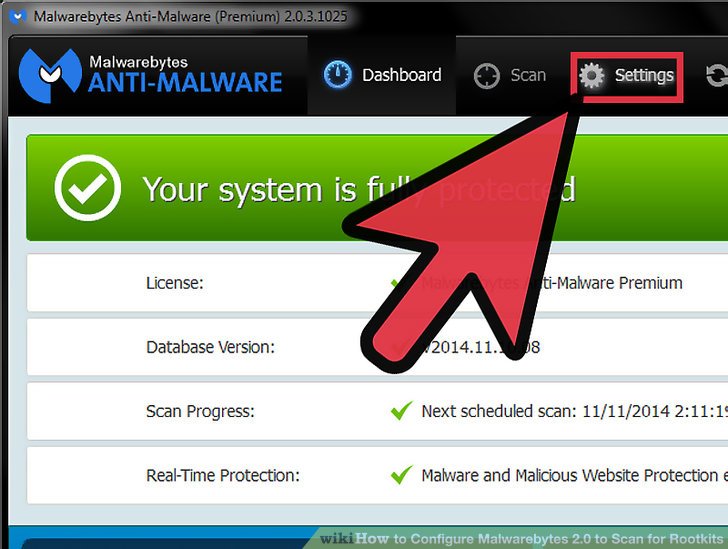The width and height of the screenshot is (728, 549).
Task: Open the Dashboard tab
Action: pyautogui.click(x=382, y=75)
